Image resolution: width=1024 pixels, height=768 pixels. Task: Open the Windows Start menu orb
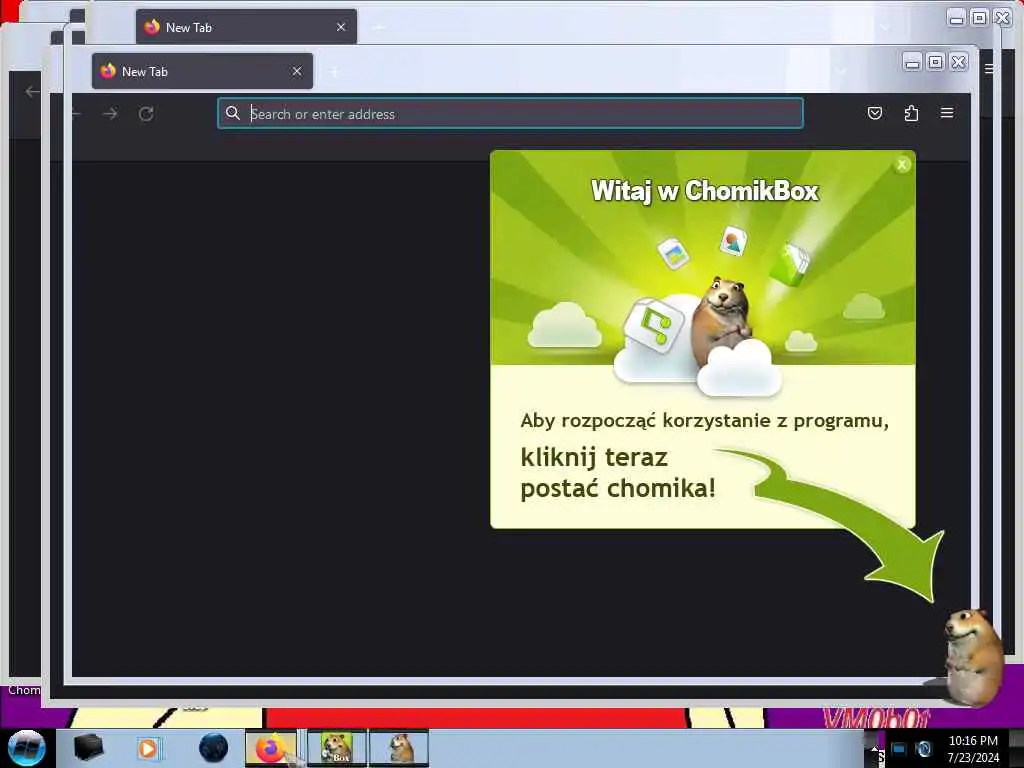[x=26, y=748]
